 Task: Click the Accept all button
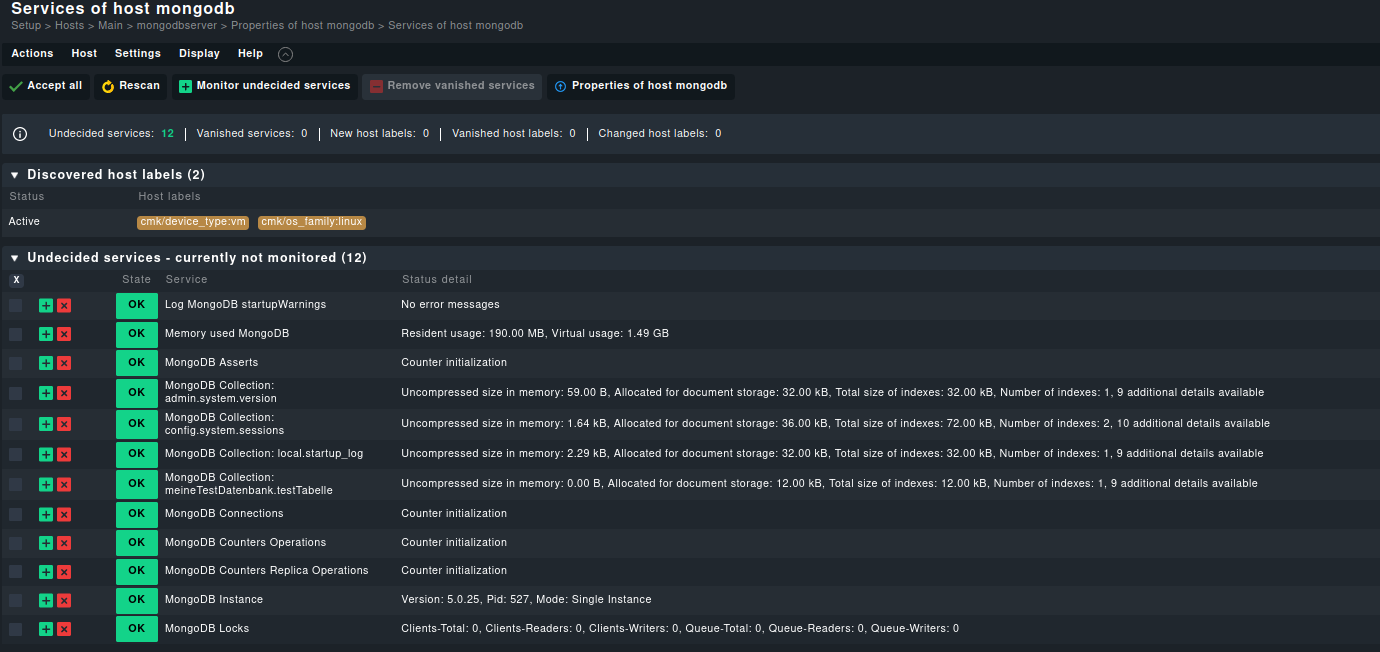tap(46, 86)
